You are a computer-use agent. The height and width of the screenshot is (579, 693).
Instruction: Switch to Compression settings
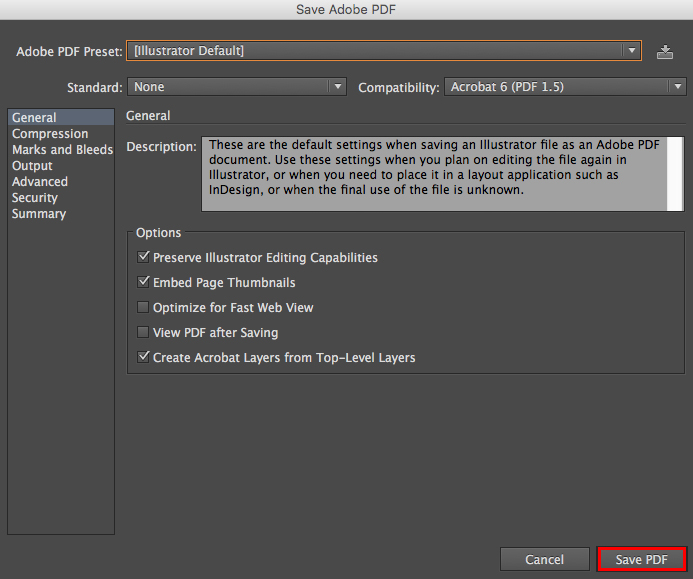(x=50, y=134)
